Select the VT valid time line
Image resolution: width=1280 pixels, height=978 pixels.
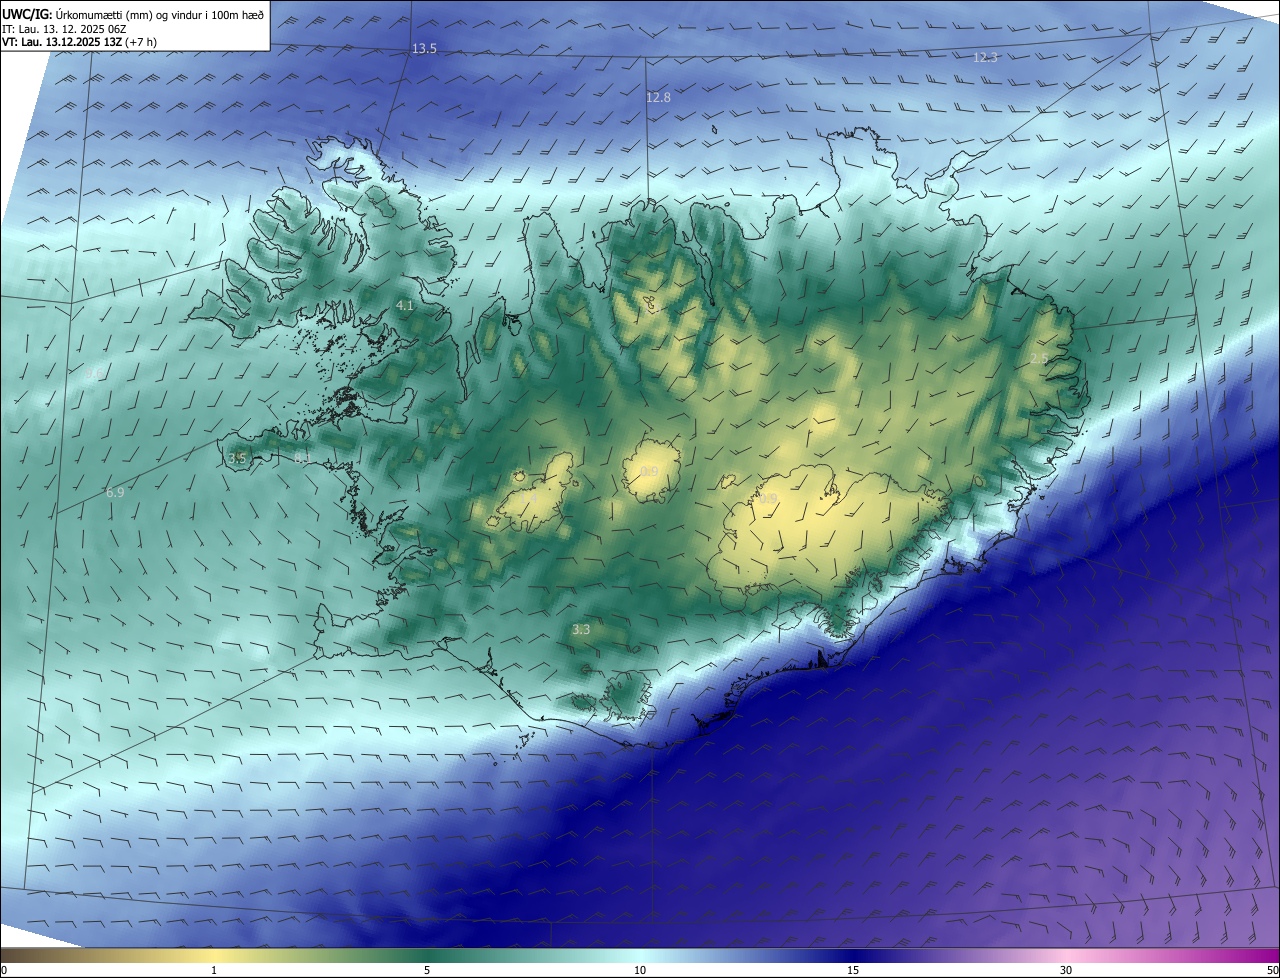[79, 42]
